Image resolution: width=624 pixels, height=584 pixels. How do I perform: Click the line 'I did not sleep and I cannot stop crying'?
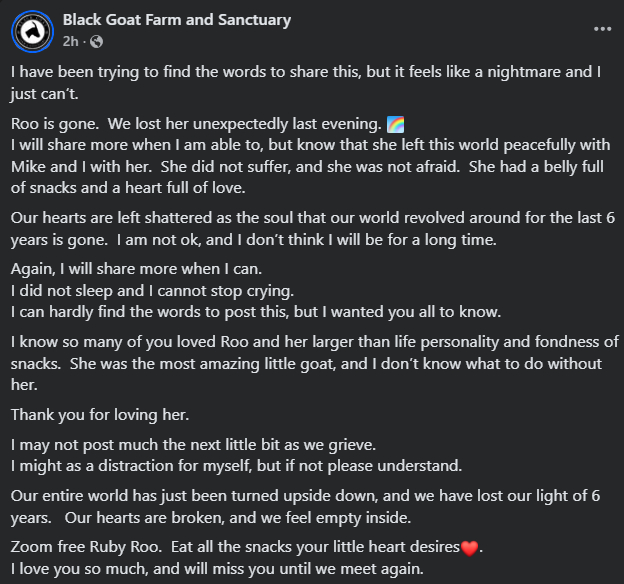[x=152, y=291]
